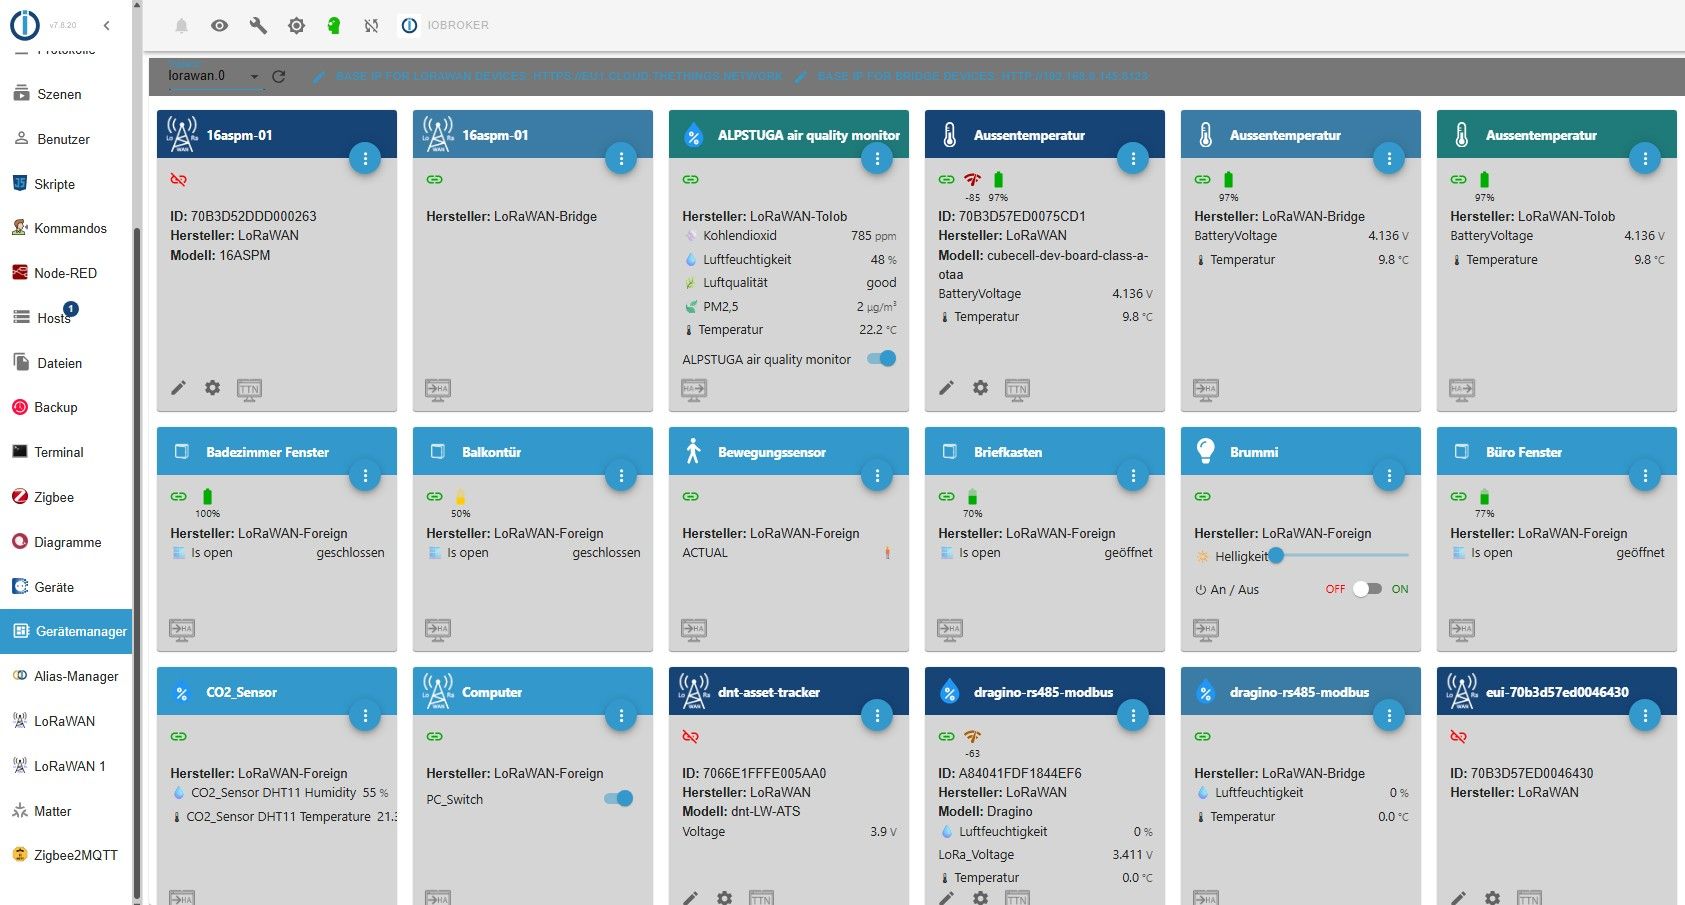Go to Skripte in the sidebar
1685x905 pixels.
pyautogui.click(x=66, y=184)
